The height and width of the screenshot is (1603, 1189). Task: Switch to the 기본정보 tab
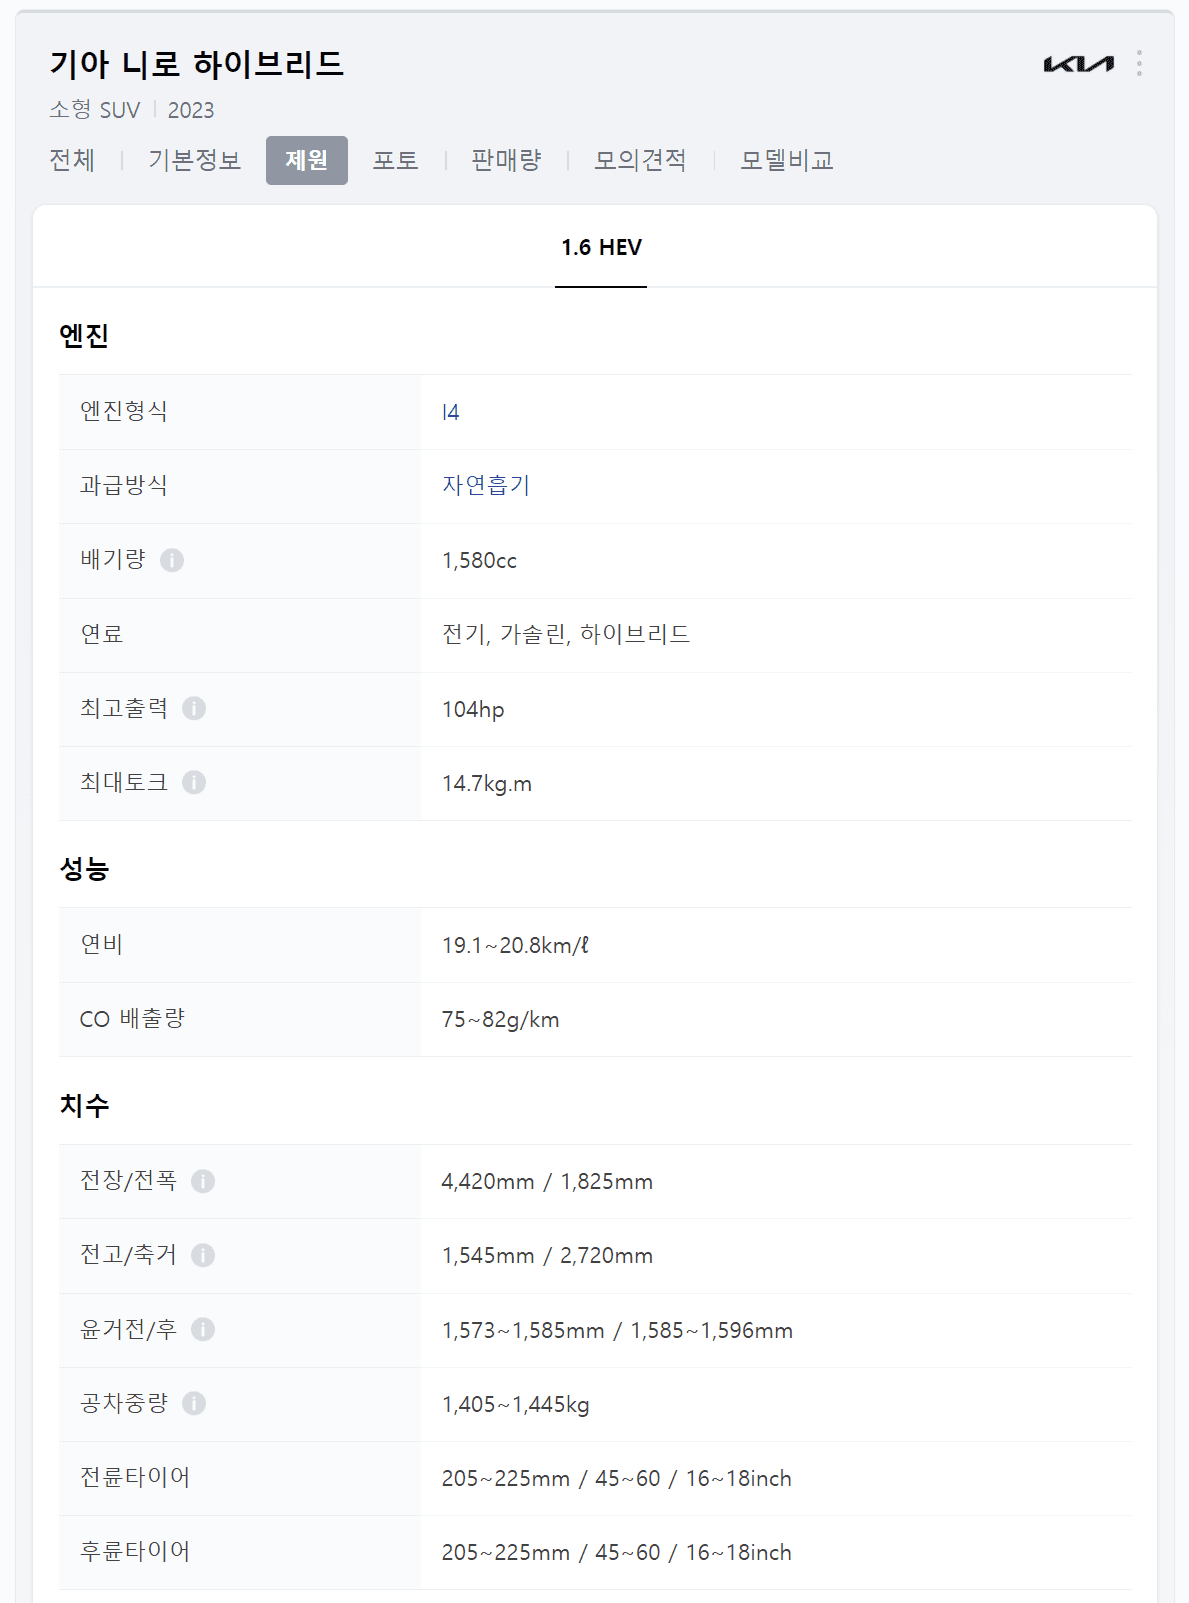(194, 160)
